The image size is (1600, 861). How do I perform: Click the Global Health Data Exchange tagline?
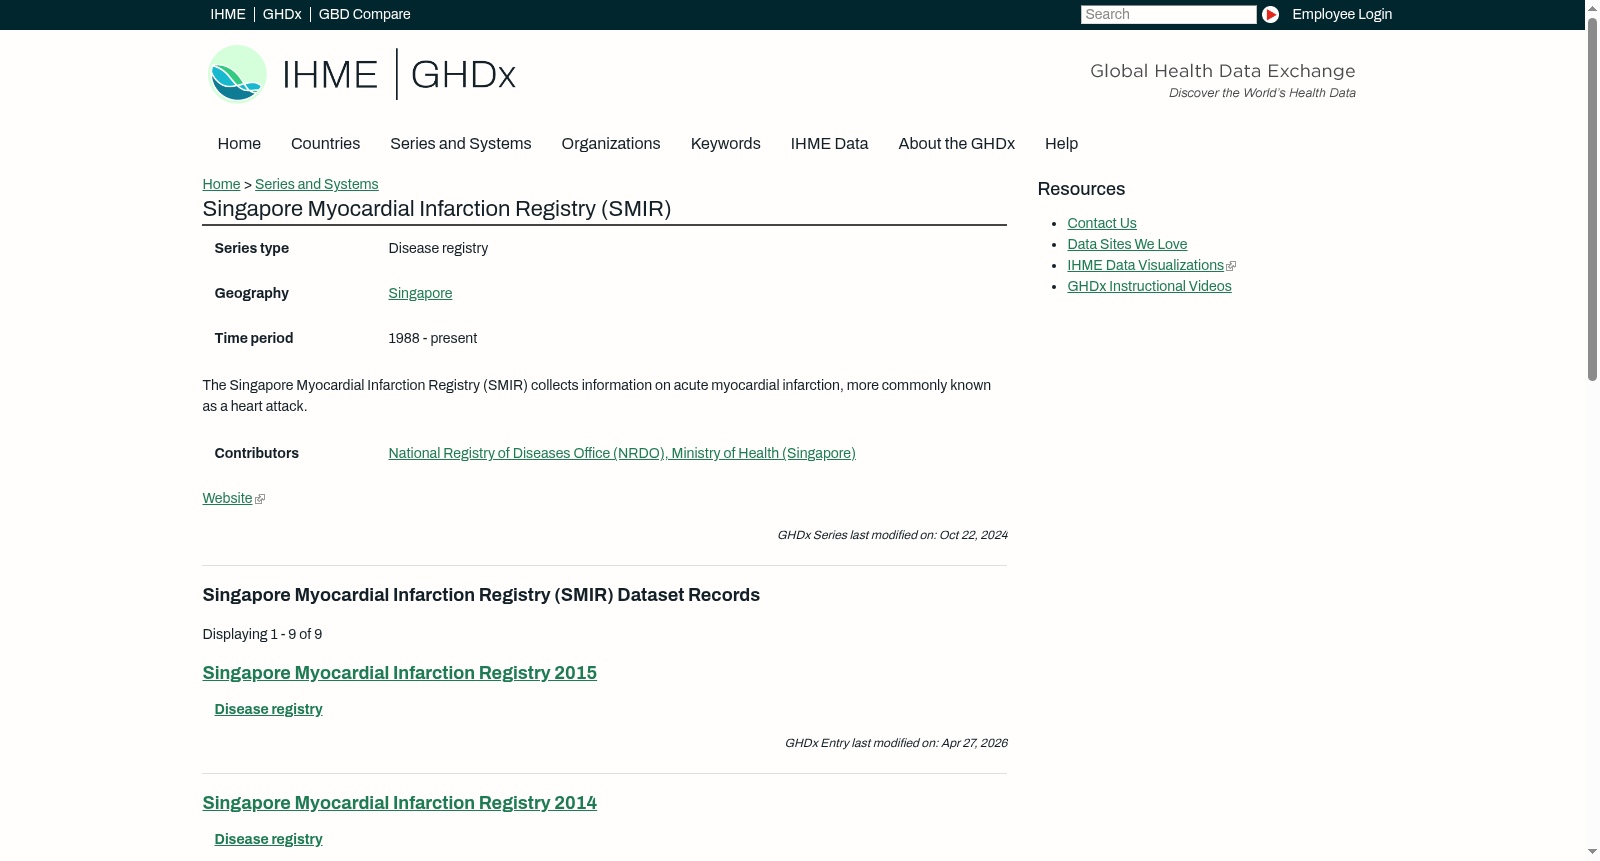(x=1222, y=71)
